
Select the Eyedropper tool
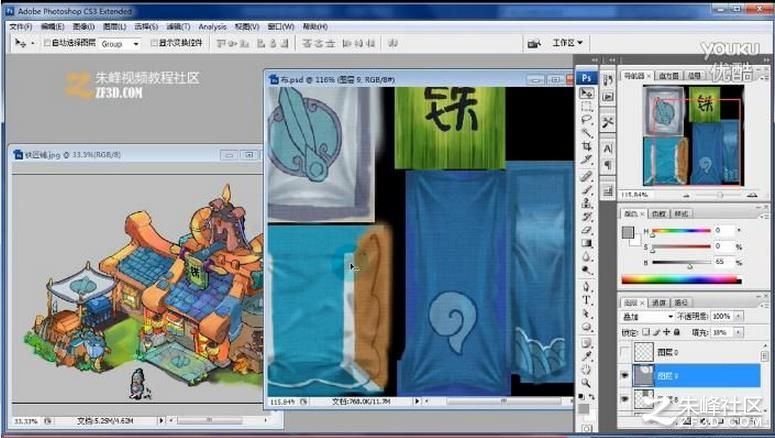[587, 356]
